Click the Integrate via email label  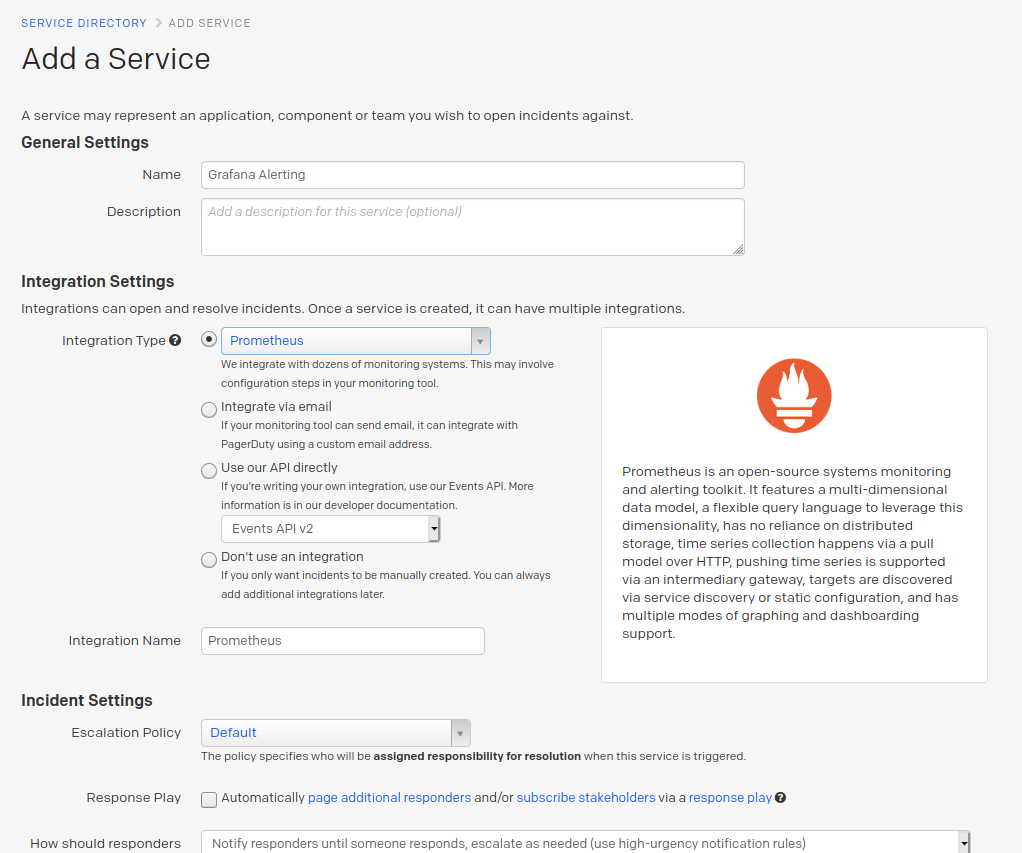(x=276, y=407)
